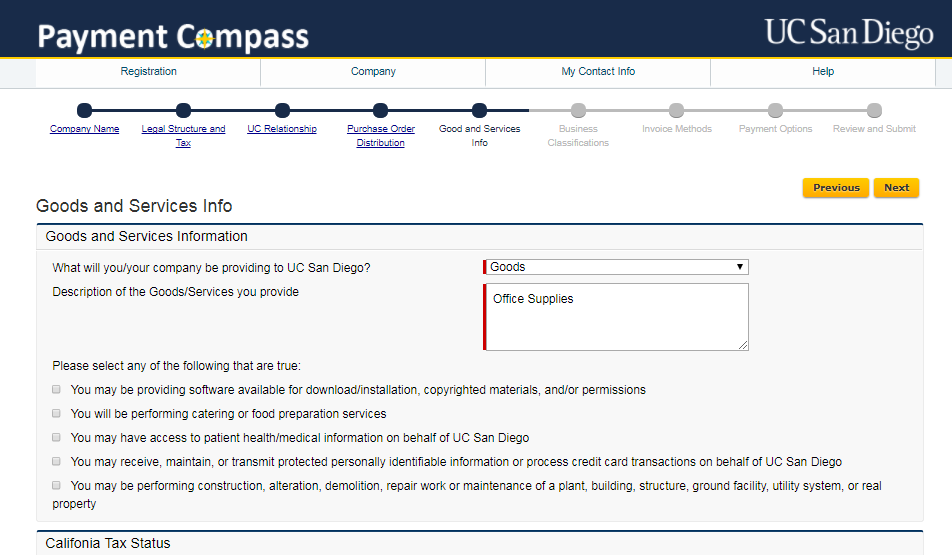The image size is (952, 555).
Task: Click the Previous button
Action: pos(836,188)
